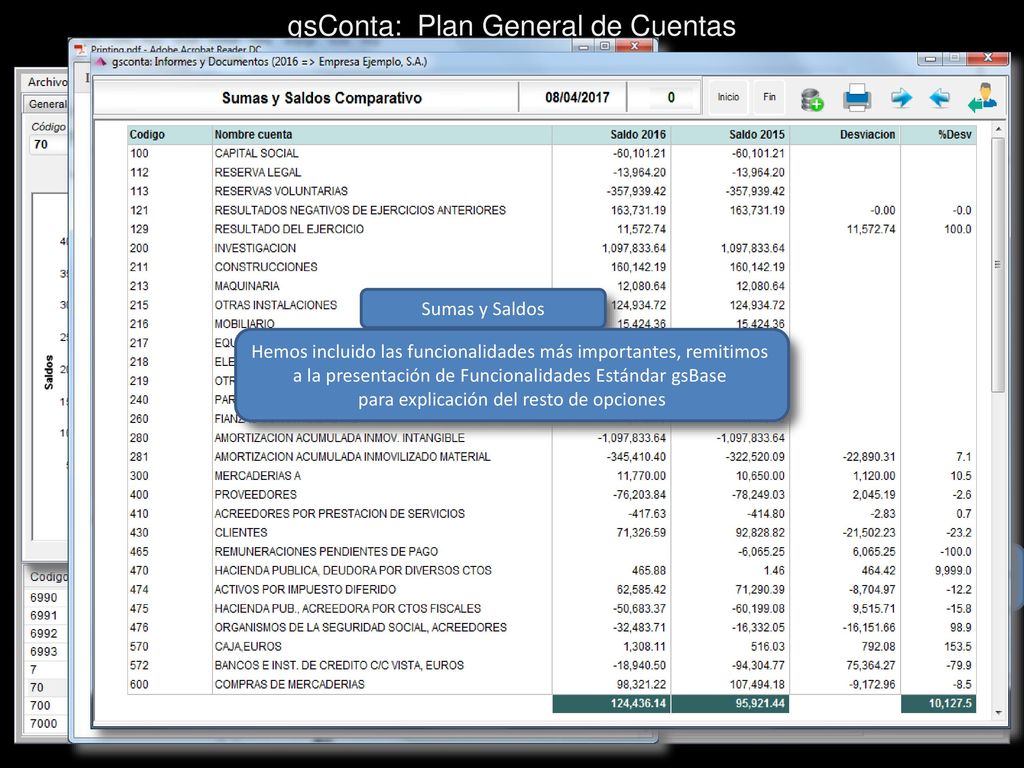Select code 7000 in the back window list
Image resolution: width=1024 pixels, height=768 pixels.
(45, 724)
